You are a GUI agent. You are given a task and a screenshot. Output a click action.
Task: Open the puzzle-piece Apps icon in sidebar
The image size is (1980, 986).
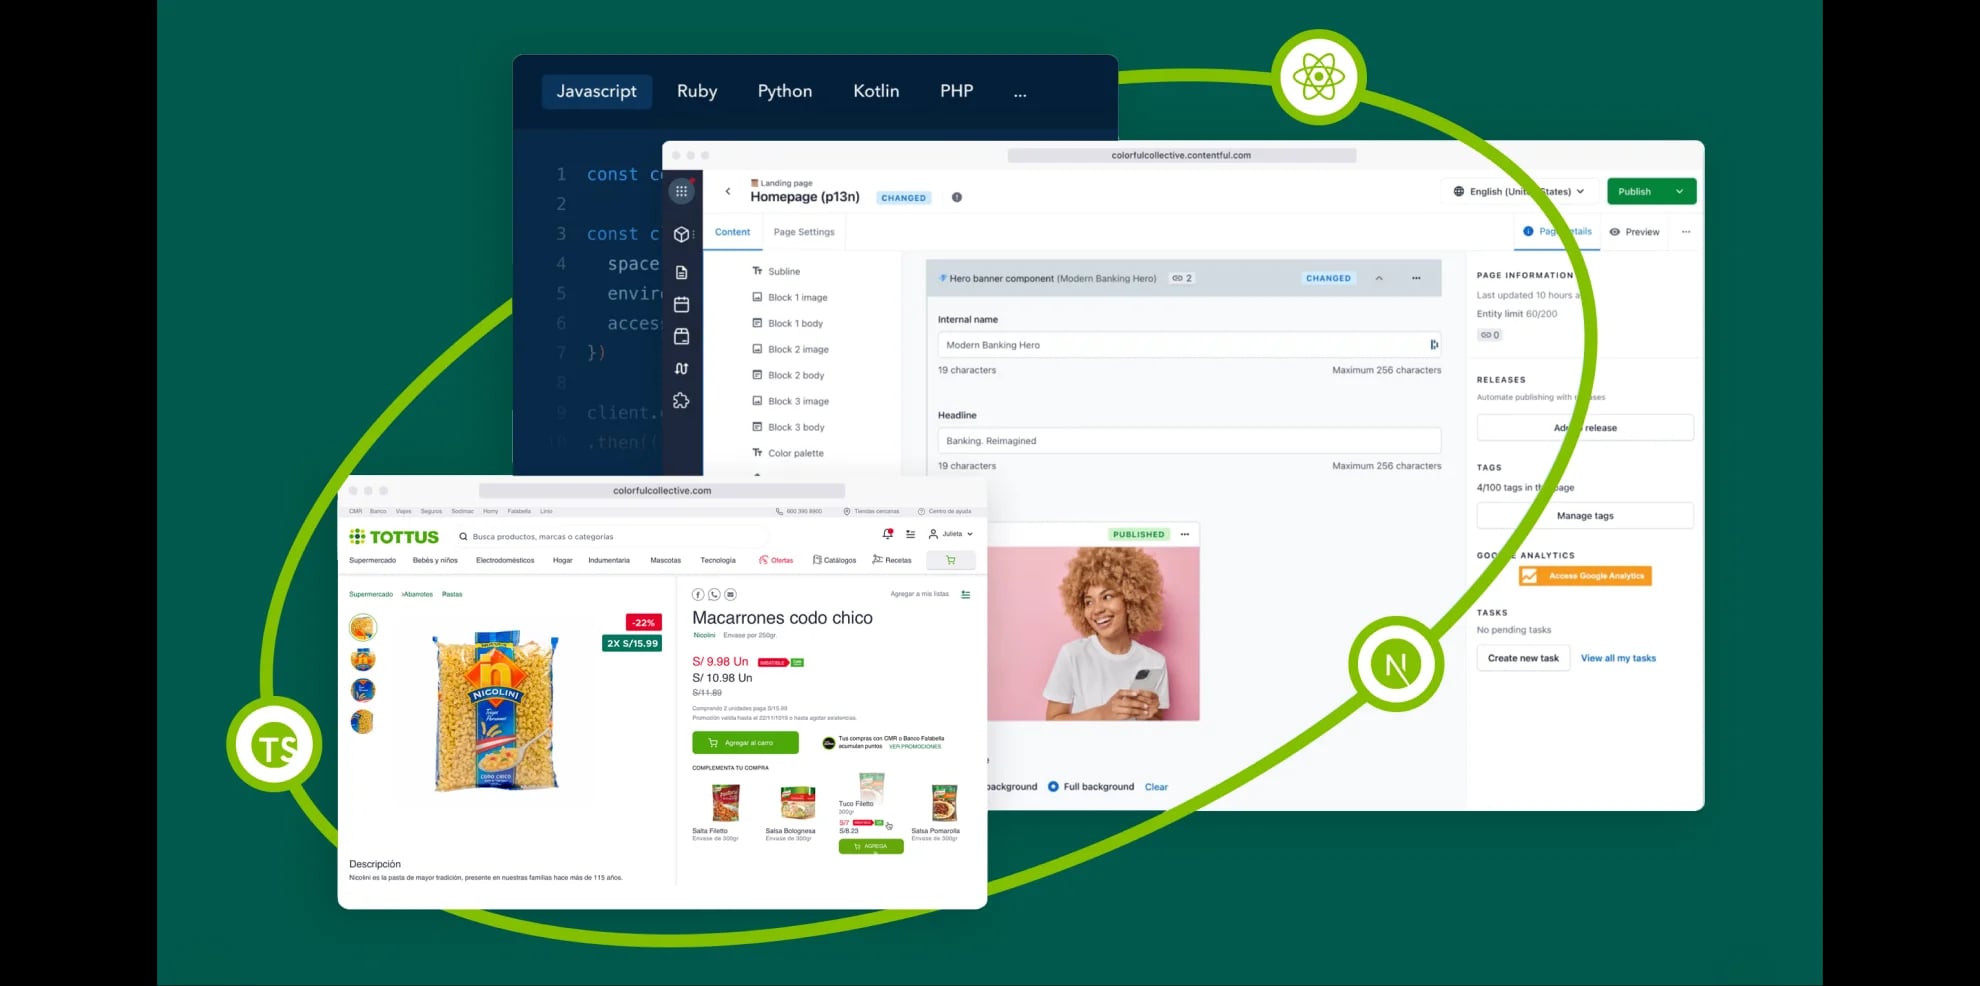coord(681,401)
